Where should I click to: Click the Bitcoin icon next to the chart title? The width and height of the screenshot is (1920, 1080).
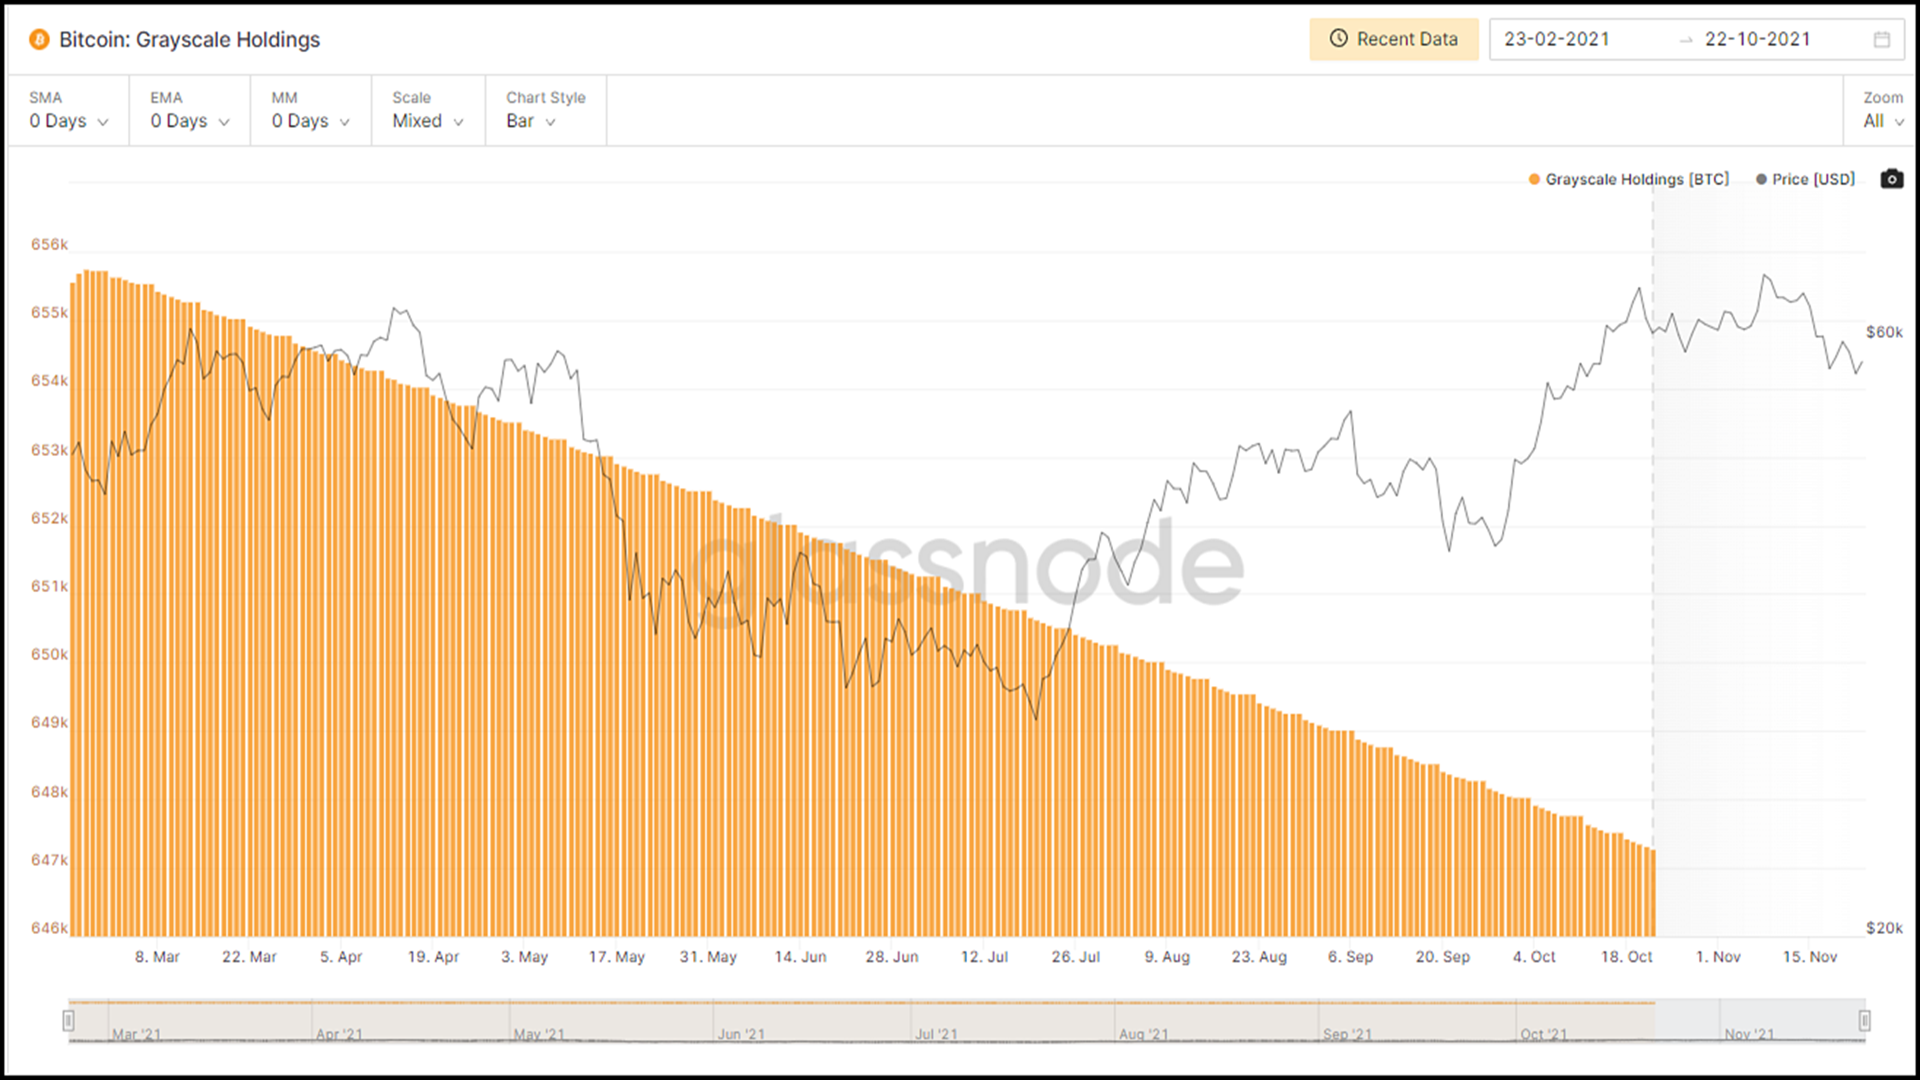pyautogui.click(x=39, y=40)
